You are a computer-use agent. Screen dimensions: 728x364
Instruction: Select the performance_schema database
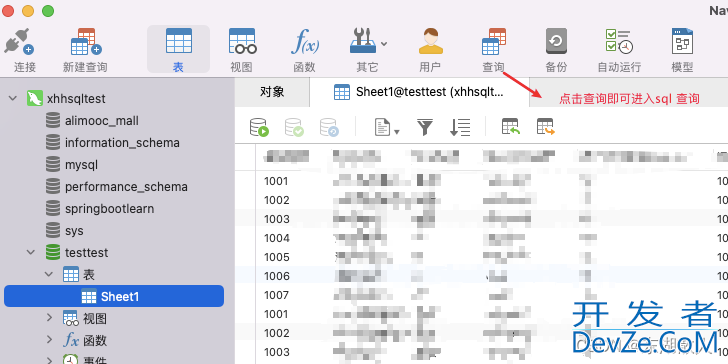(126, 187)
